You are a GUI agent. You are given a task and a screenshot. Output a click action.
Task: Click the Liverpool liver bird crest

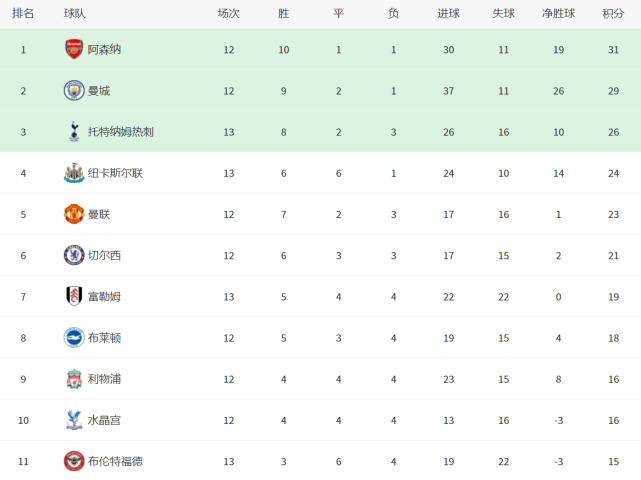[x=74, y=379]
